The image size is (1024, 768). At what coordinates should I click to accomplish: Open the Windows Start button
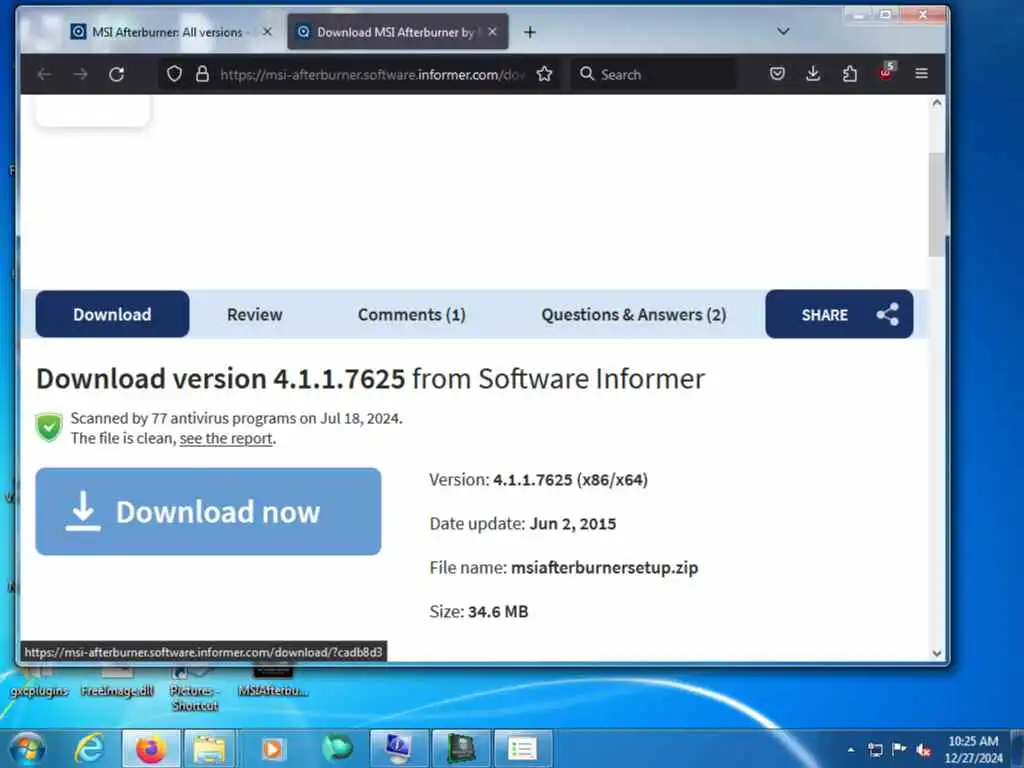[27, 748]
